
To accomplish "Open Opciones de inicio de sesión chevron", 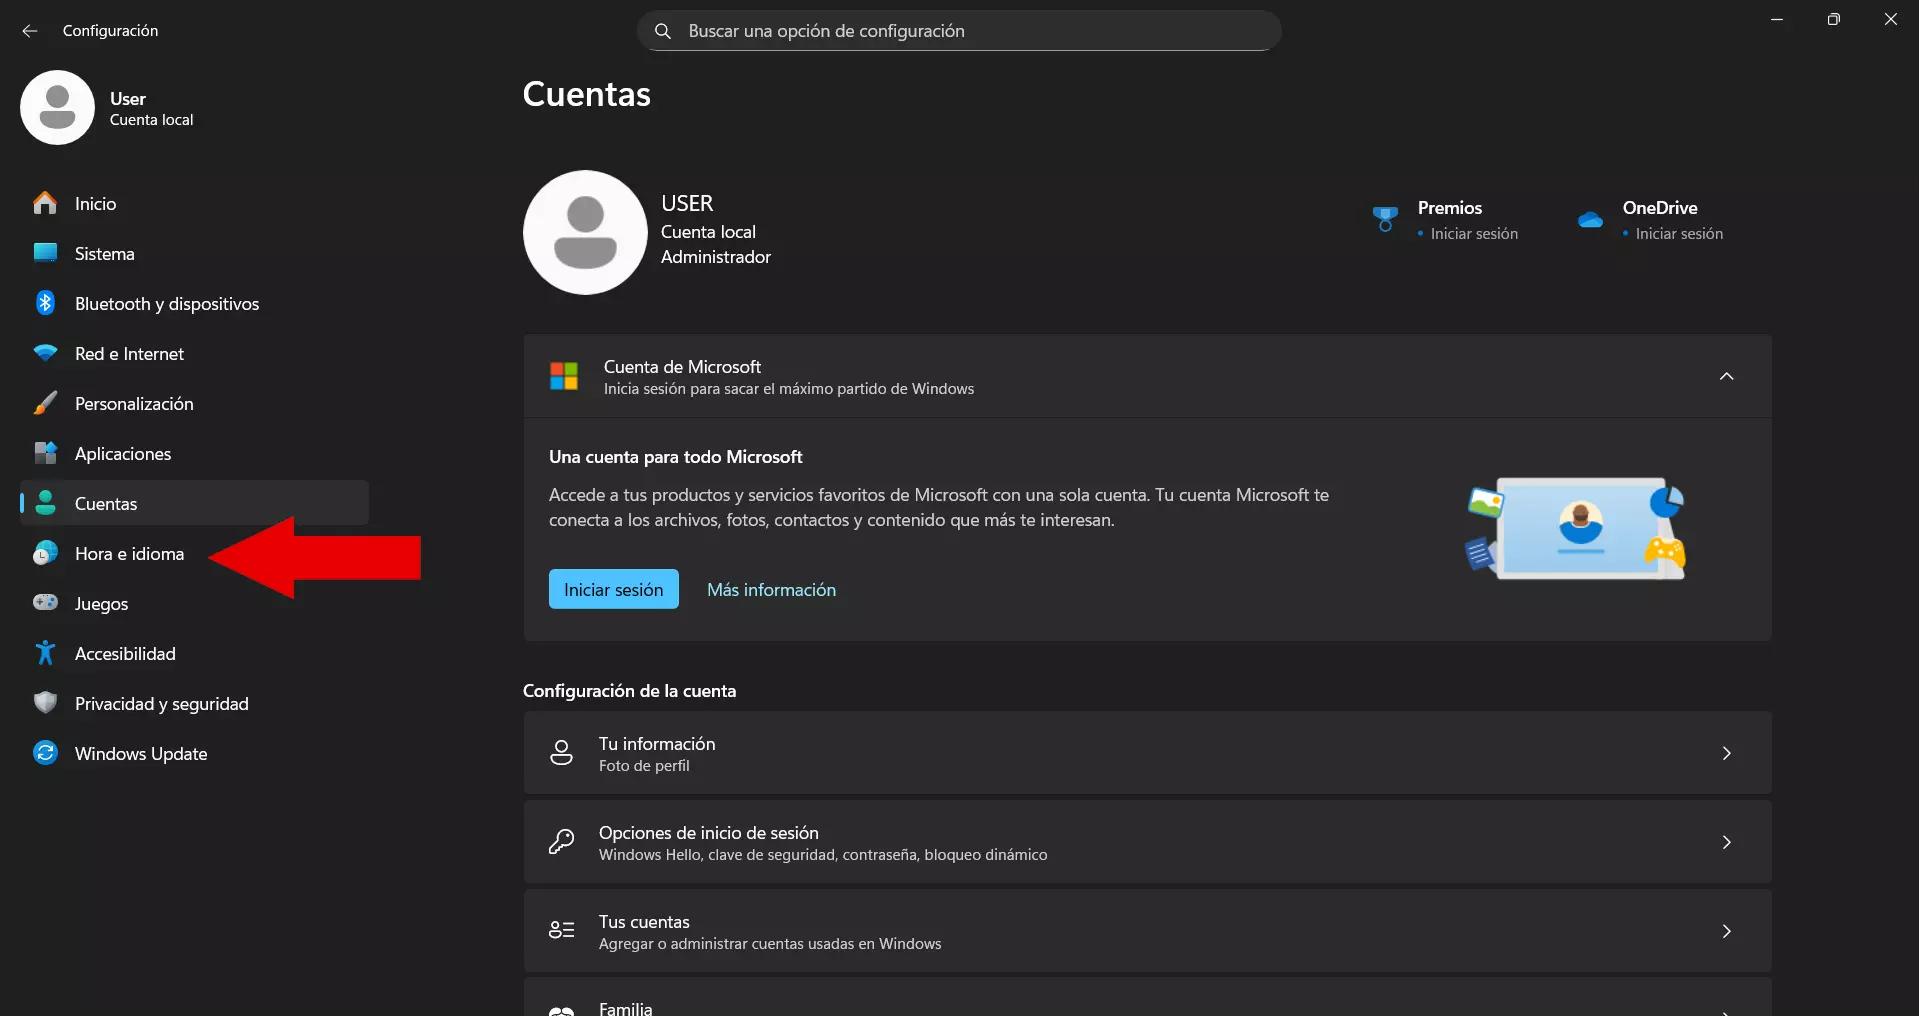I will click(1726, 842).
